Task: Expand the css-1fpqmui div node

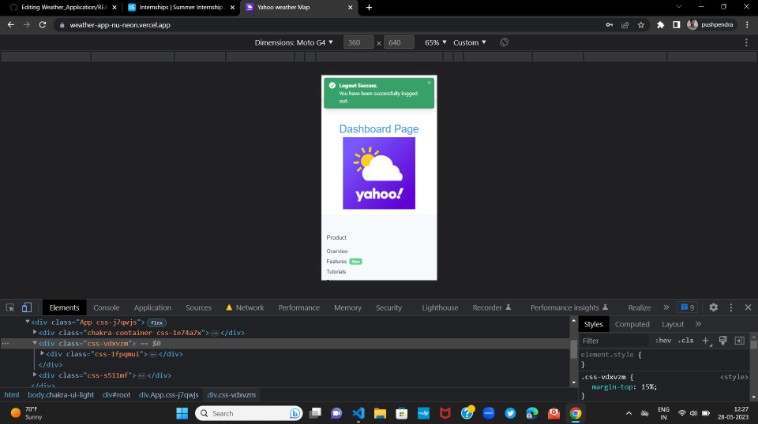Action: click(43, 354)
